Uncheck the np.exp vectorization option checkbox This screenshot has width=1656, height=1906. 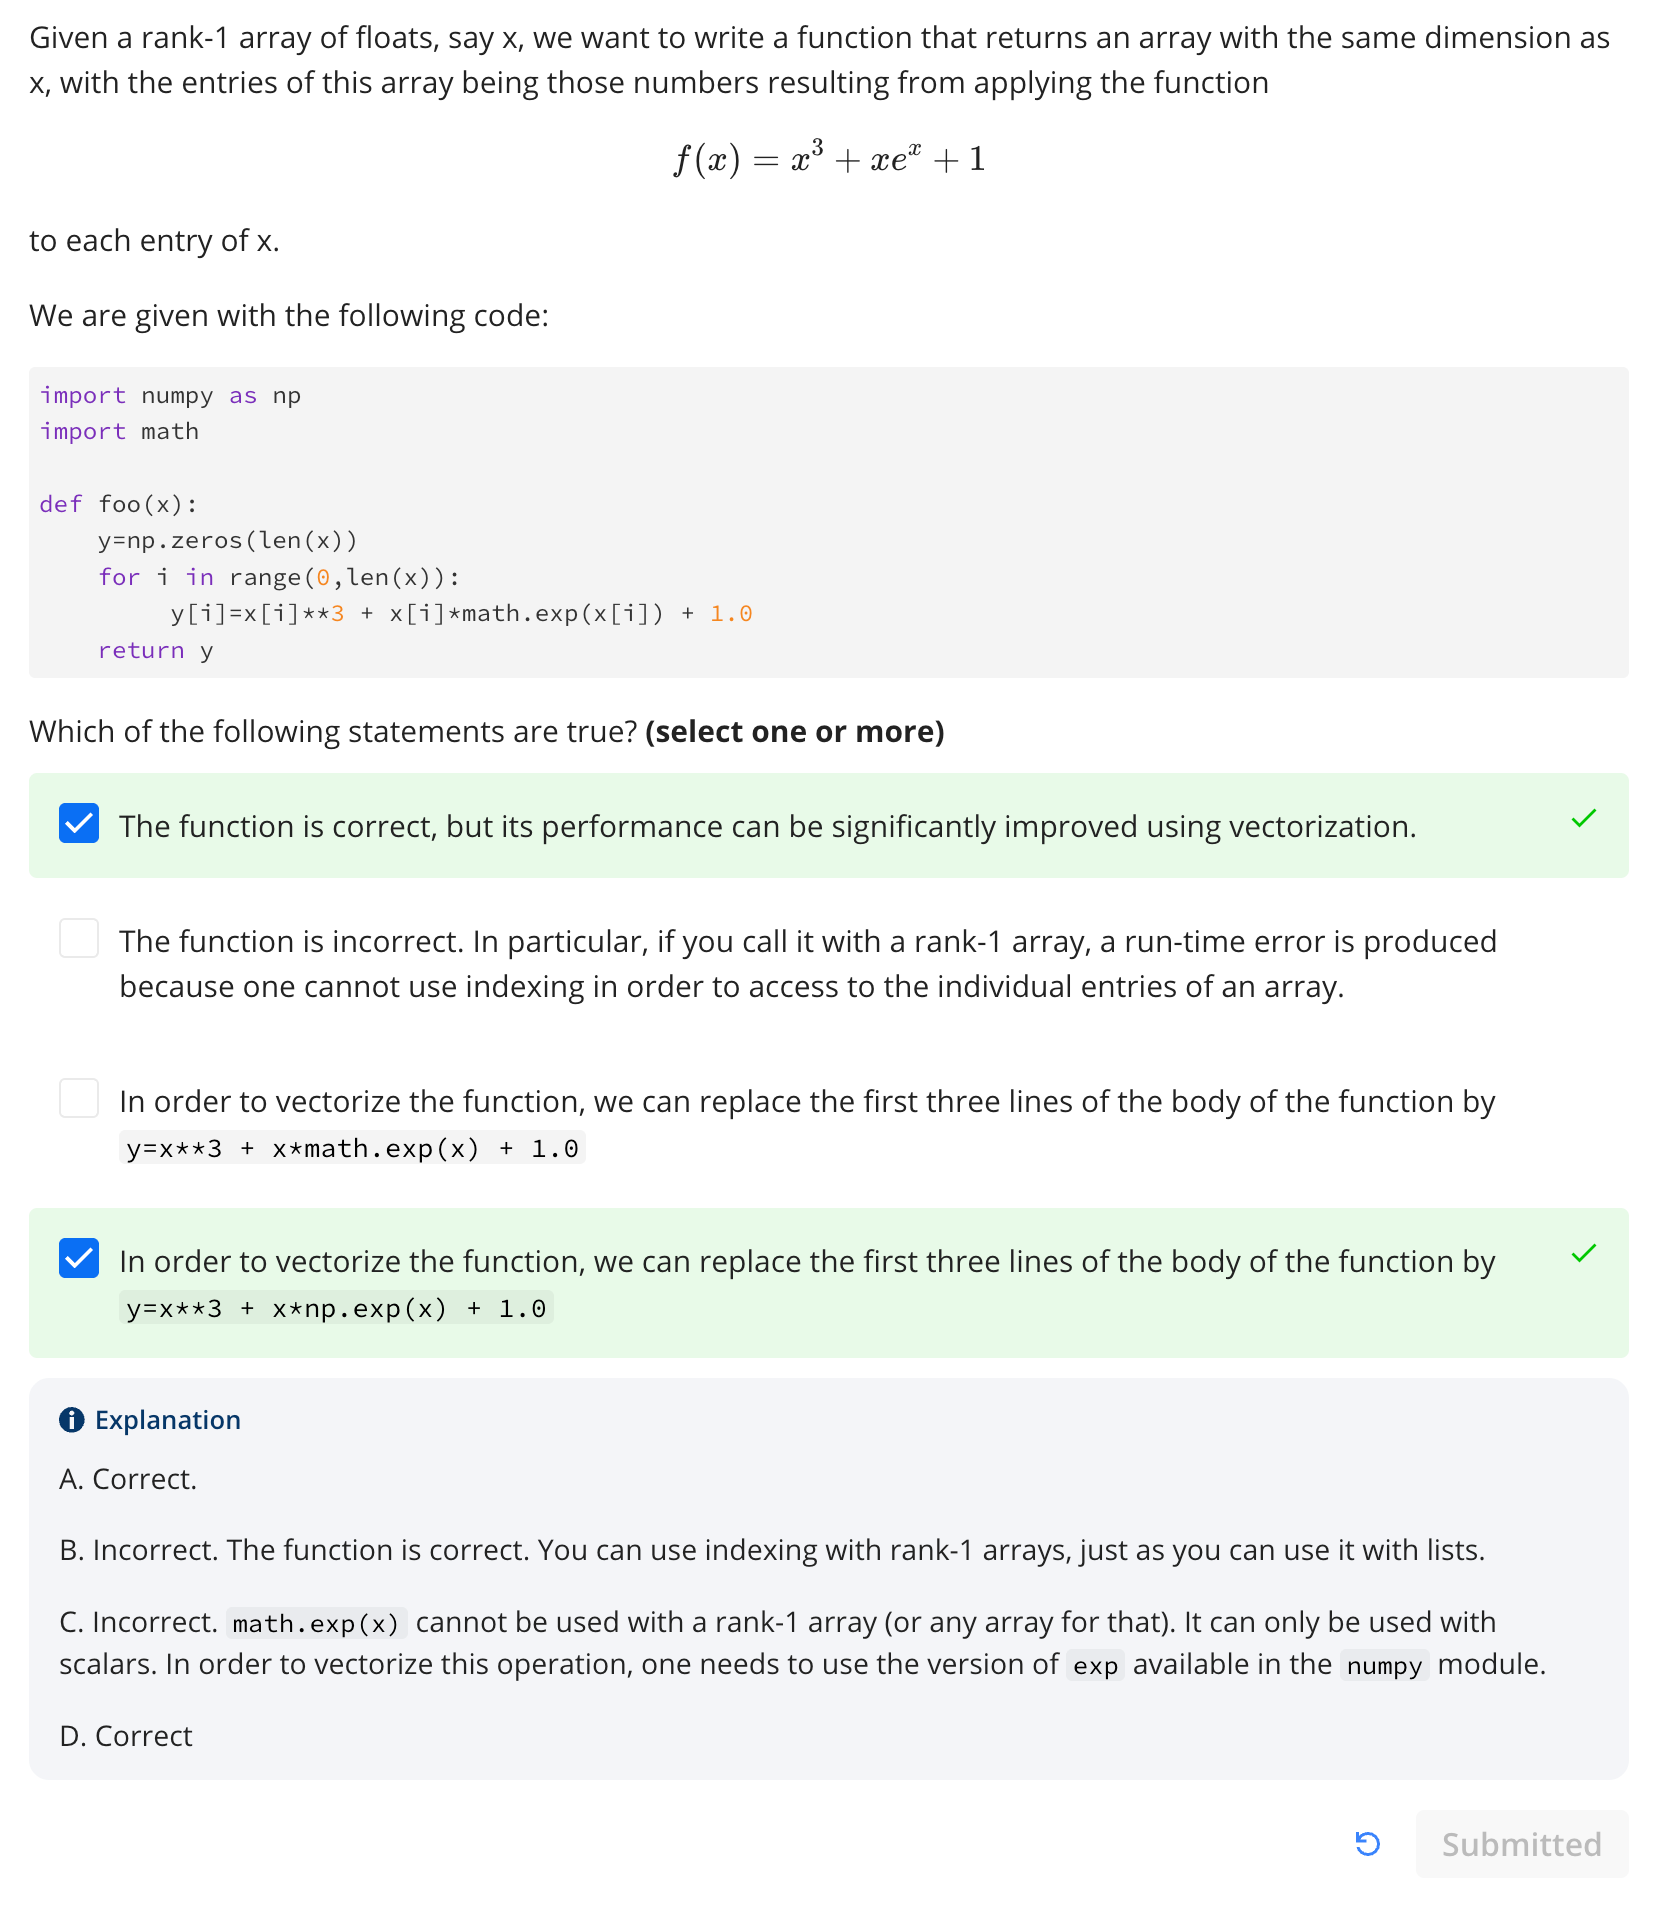[x=79, y=1258]
